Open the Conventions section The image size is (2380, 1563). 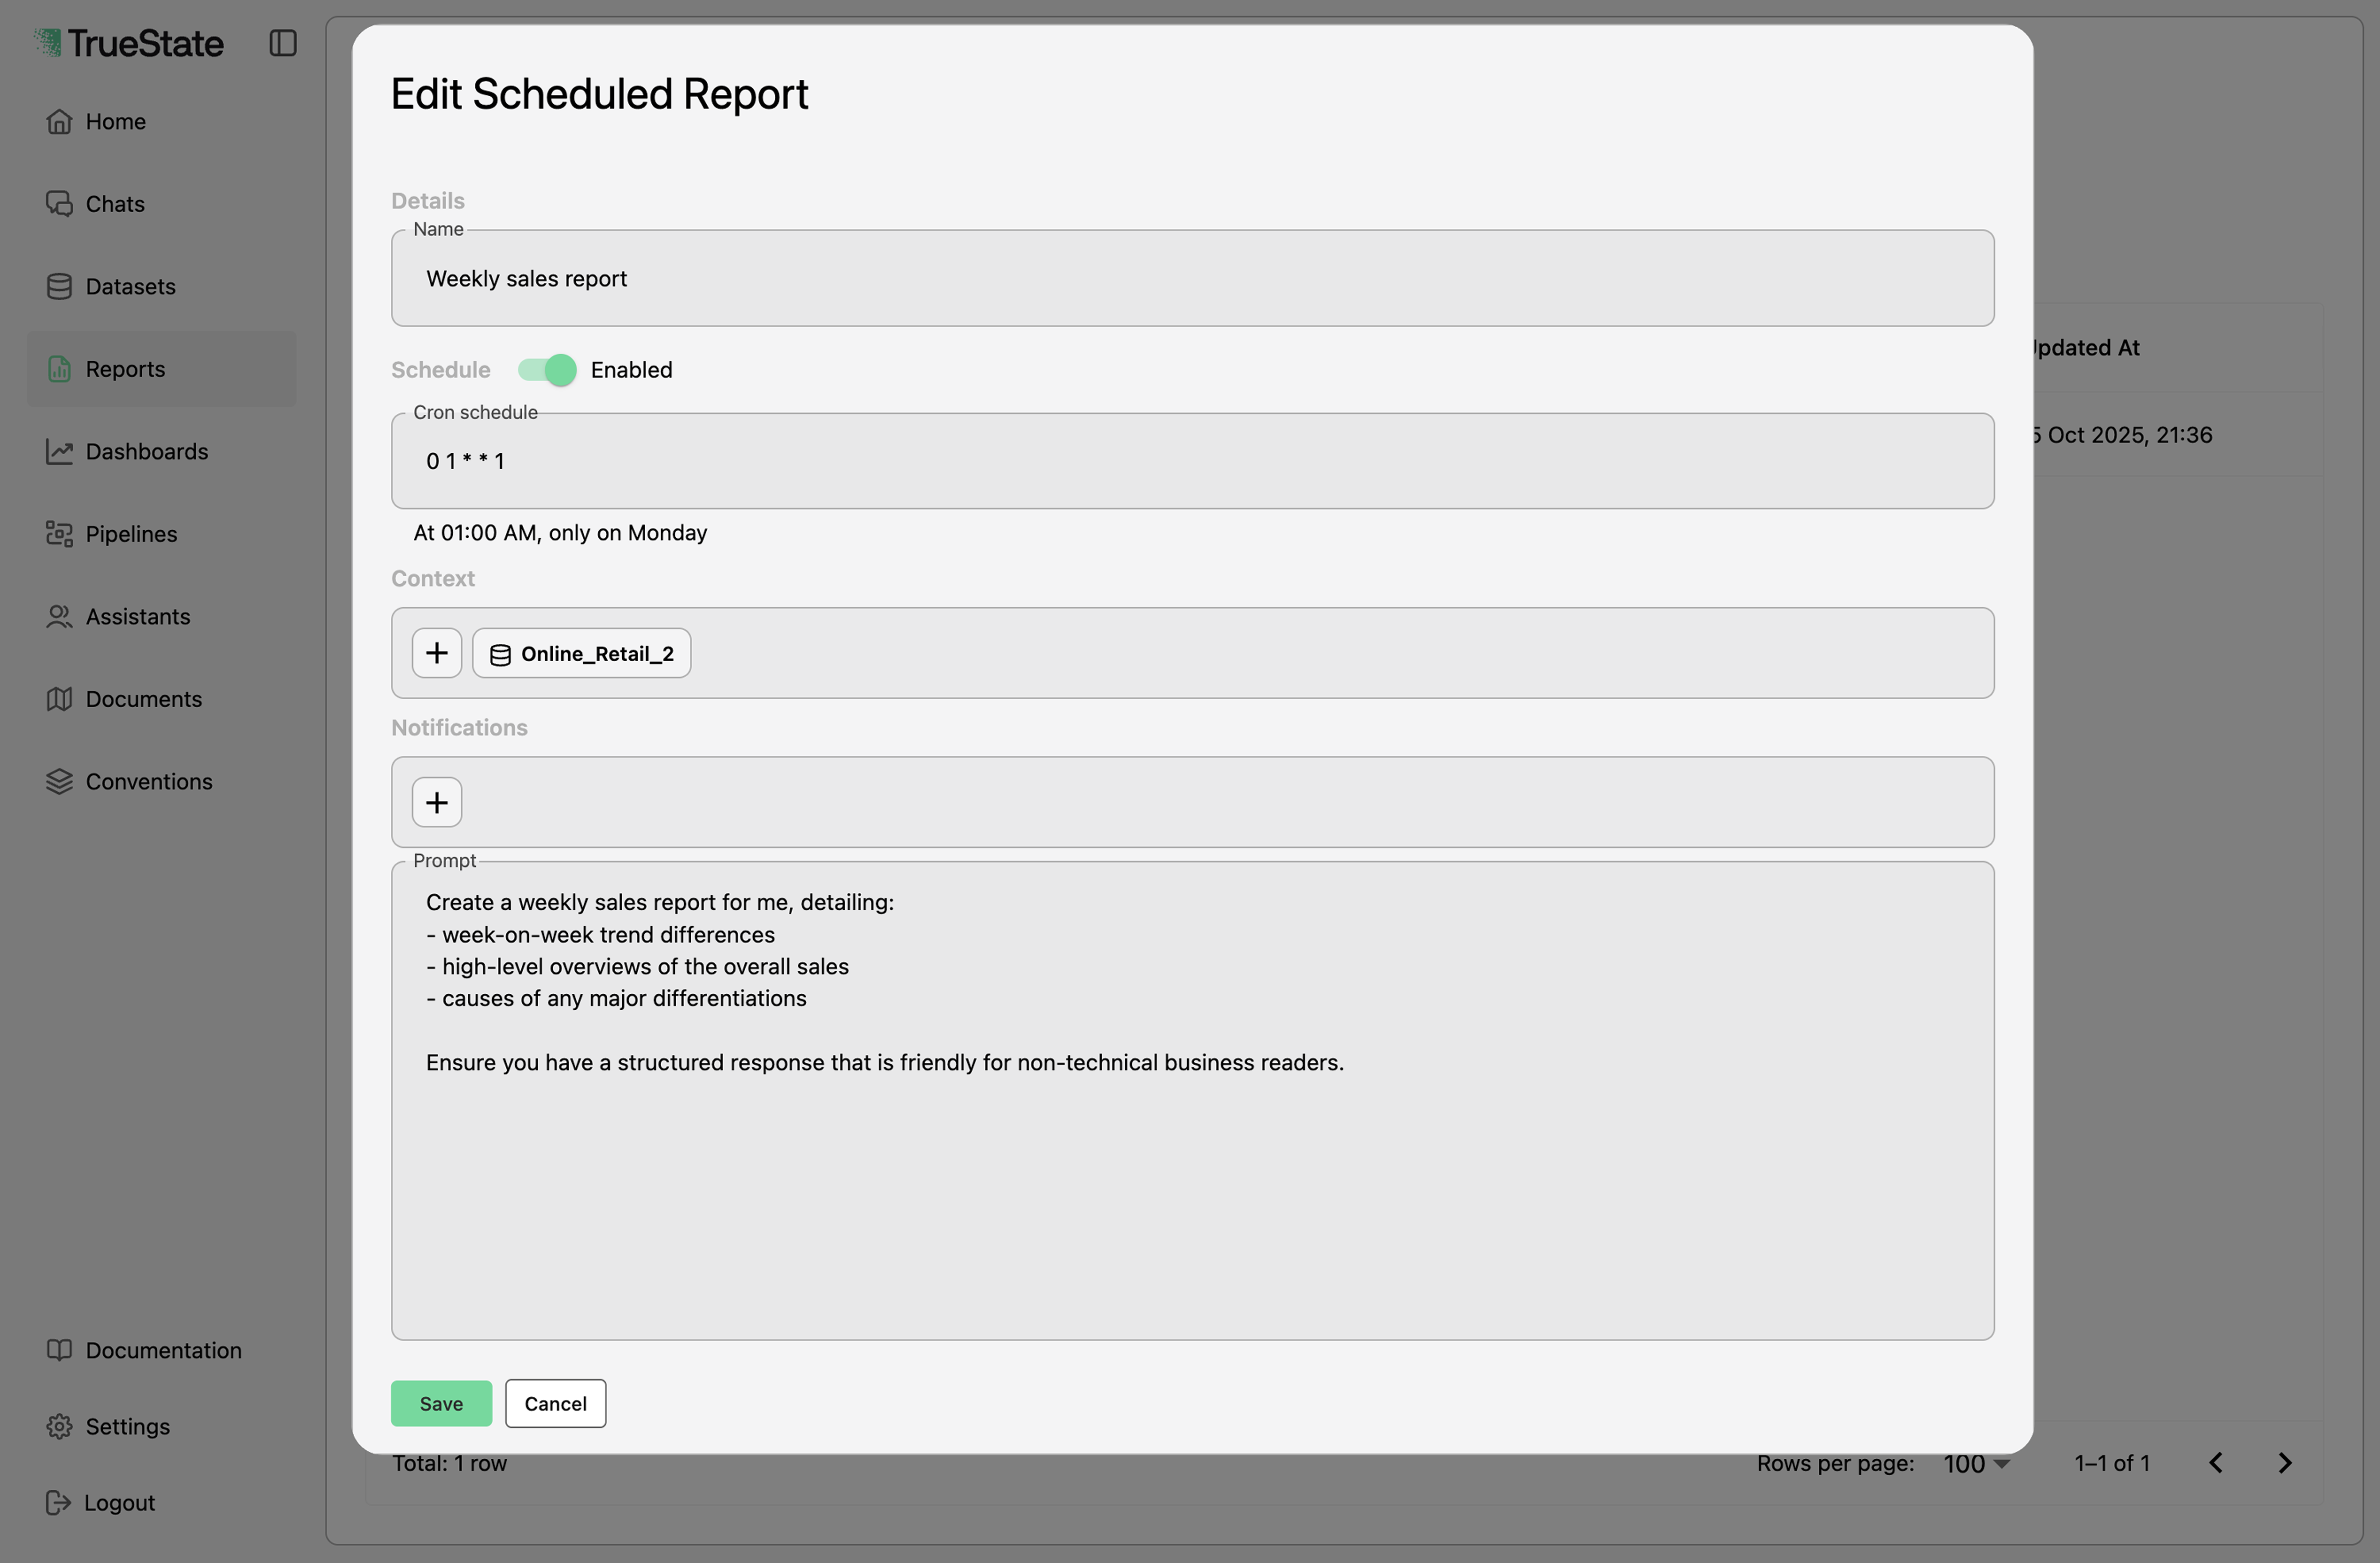(x=148, y=781)
